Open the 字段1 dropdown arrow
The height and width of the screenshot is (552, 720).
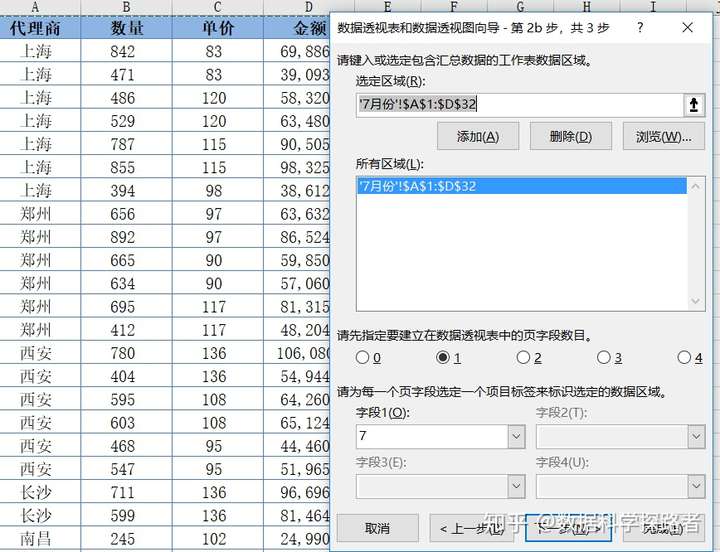(x=516, y=436)
